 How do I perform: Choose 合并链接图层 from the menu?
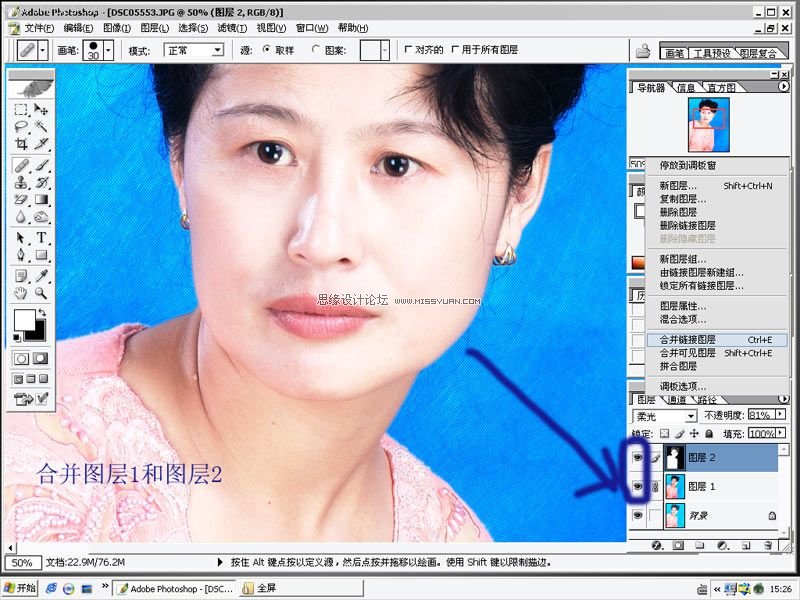pos(716,340)
